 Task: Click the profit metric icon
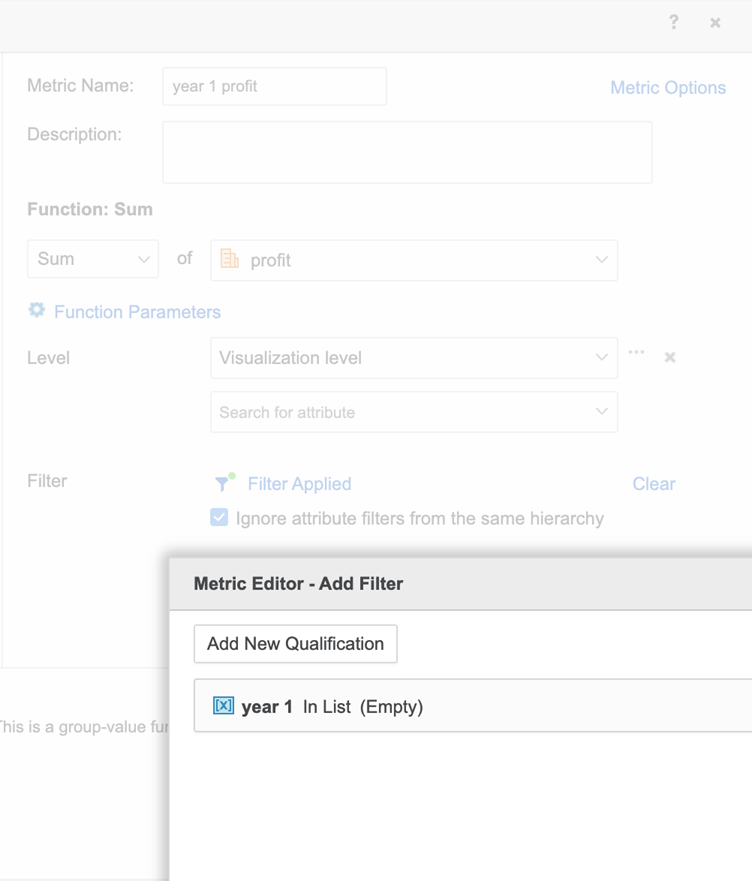tap(230, 259)
